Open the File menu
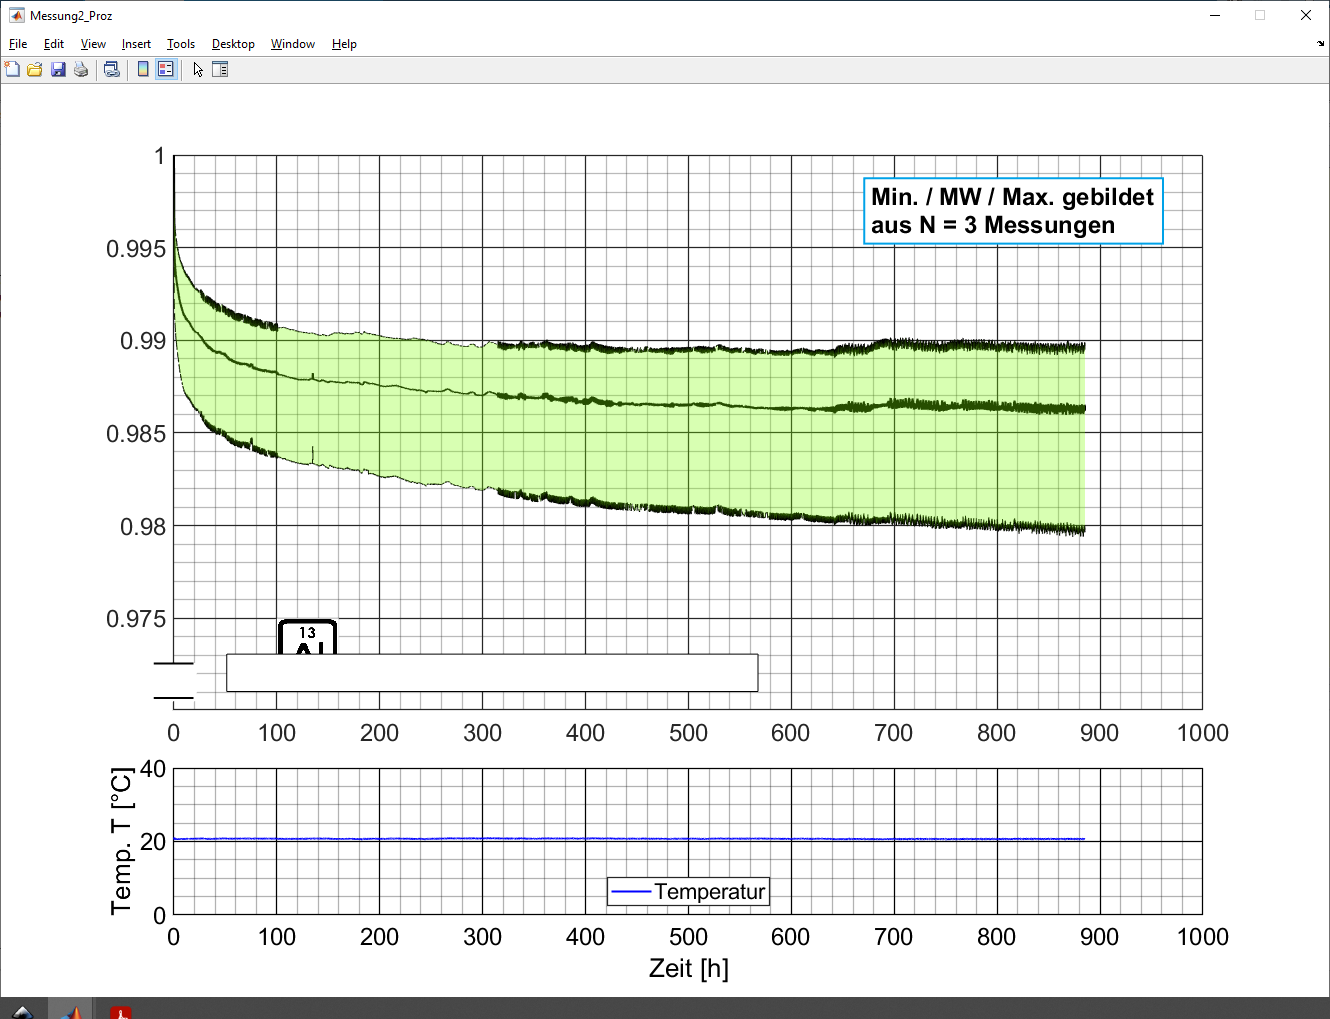 click(x=18, y=44)
